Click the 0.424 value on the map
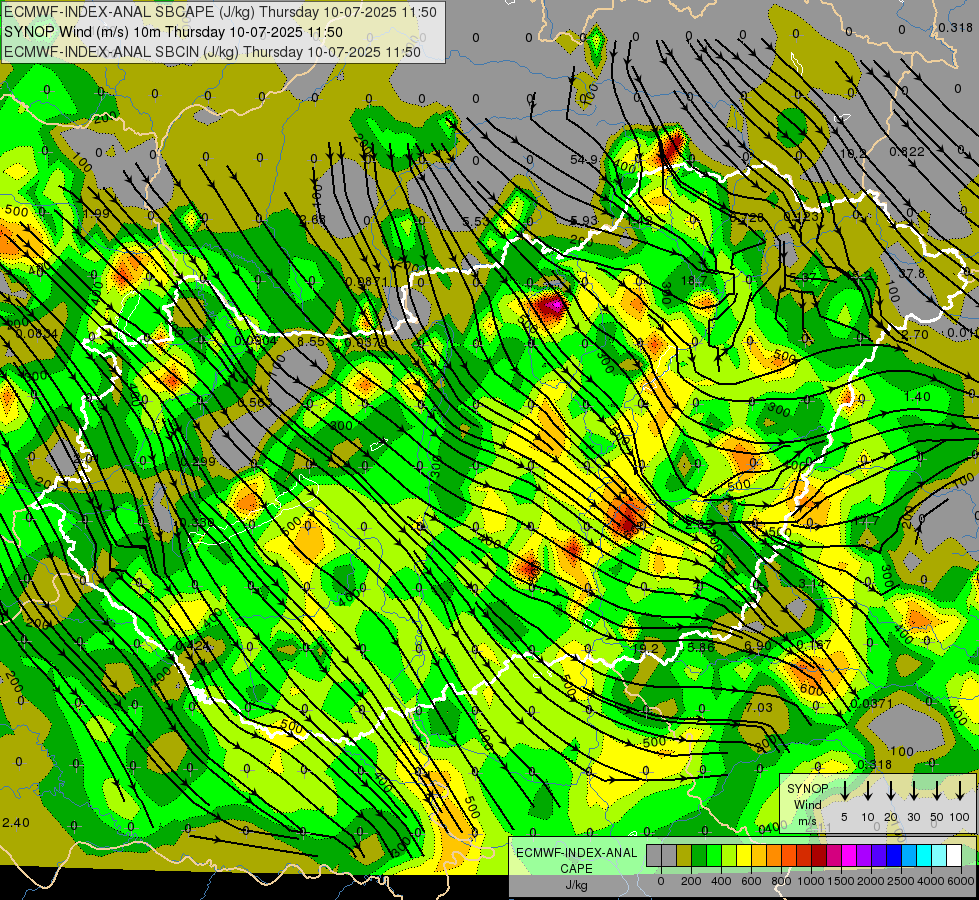Viewport: 979px width, 900px height. point(193,646)
